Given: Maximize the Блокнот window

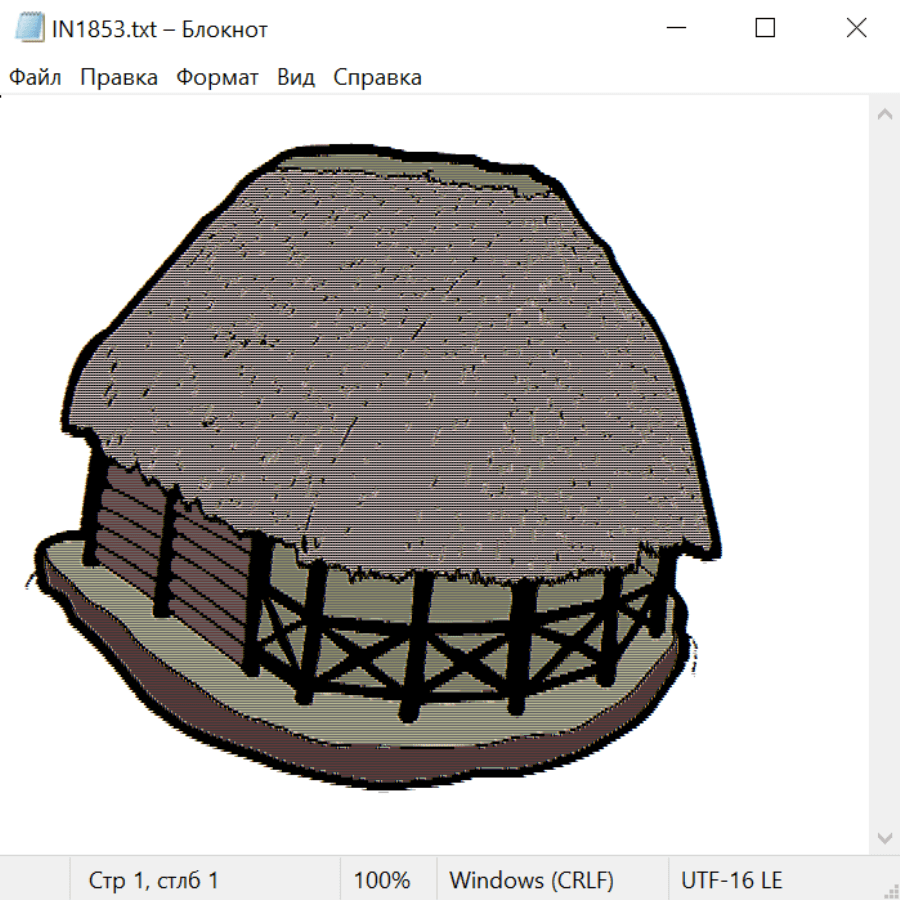Looking at the screenshot, I should point(765,29).
